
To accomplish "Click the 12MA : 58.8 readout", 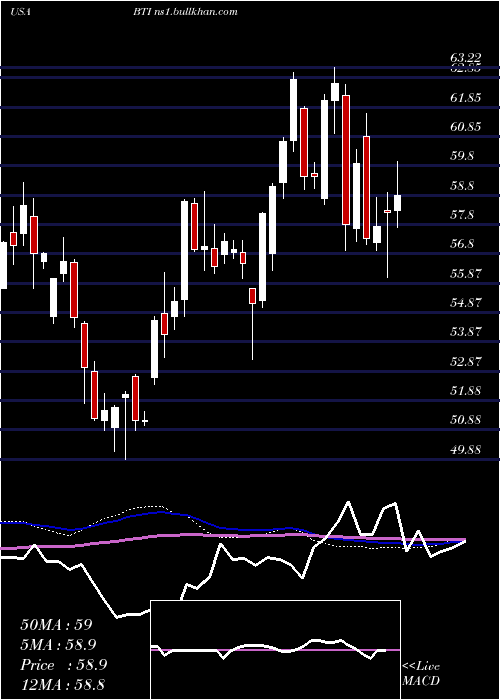I will click(x=62, y=684).
